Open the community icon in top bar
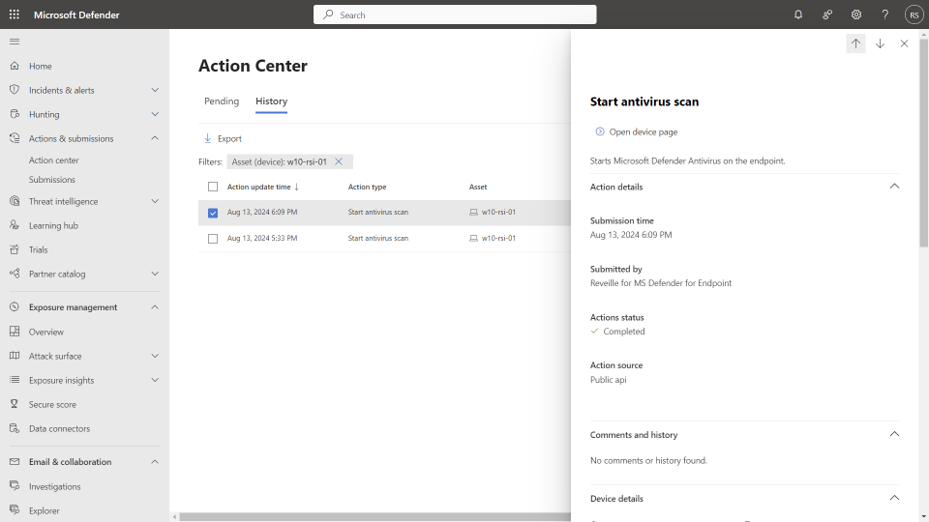The image size is (929, 522). pos(827,14)
